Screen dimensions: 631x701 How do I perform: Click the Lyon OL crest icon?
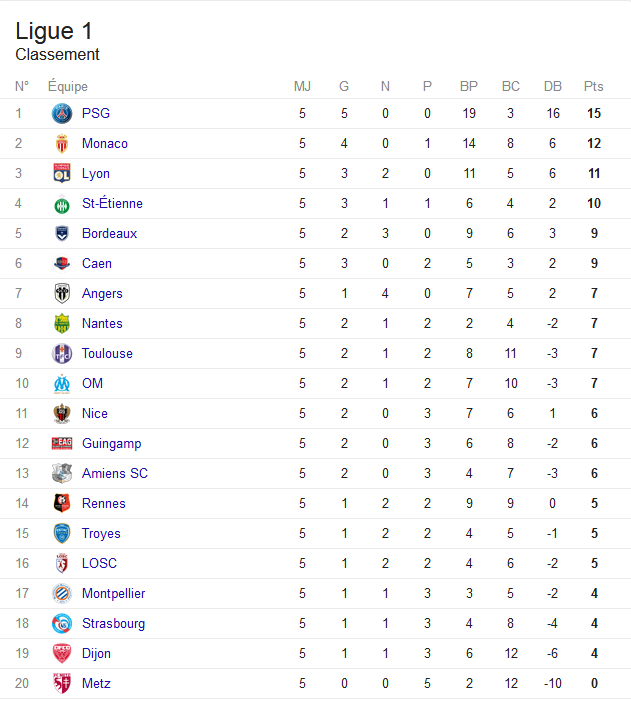[62, 173]
